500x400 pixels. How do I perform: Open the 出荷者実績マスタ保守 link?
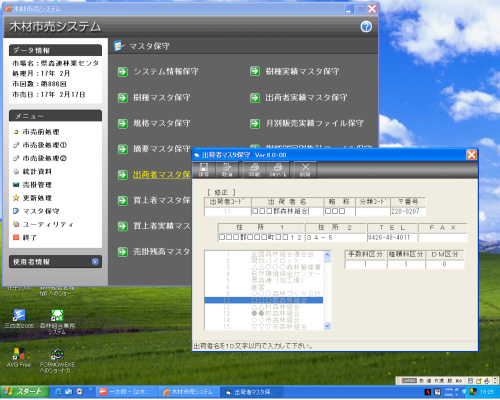[306, 98]
